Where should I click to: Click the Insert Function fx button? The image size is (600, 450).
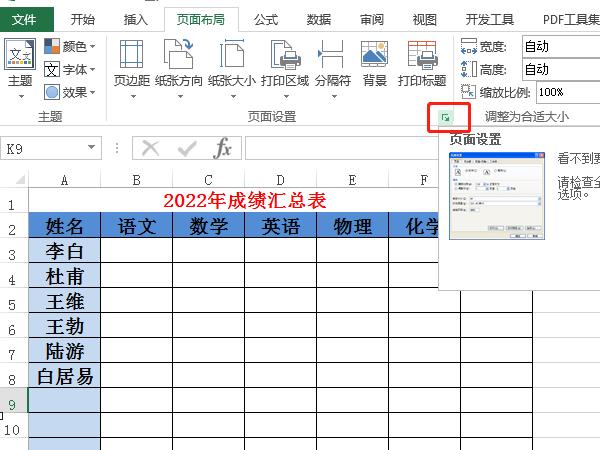tap(223, 148)
